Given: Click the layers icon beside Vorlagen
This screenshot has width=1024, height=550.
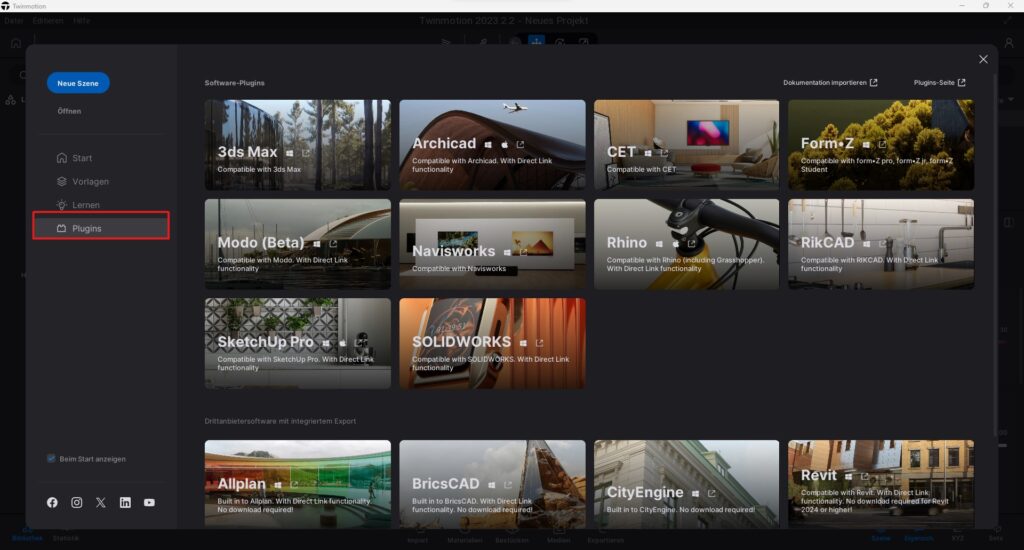Looking at the screenshot, I should pos(61,182).
